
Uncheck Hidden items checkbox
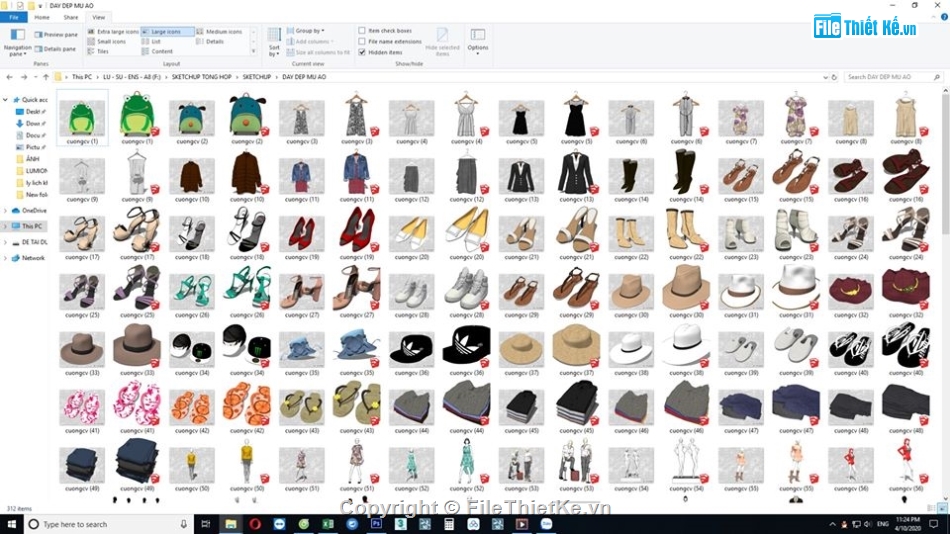(x=362, y=52)
